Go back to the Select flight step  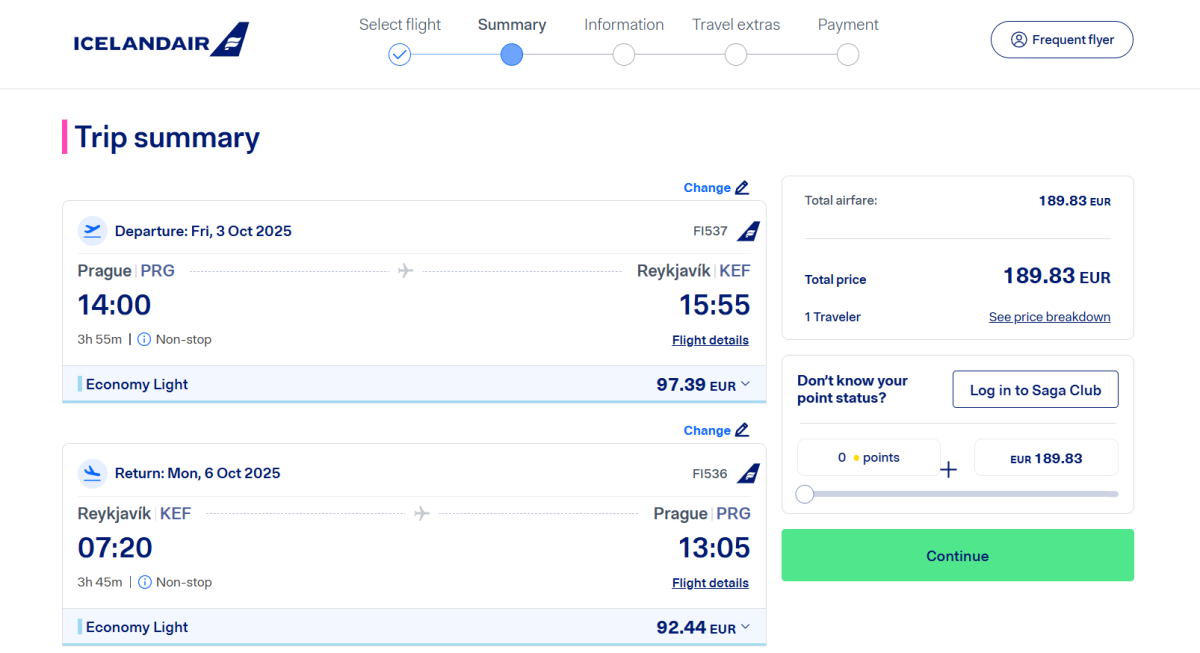tap(400, 55)
